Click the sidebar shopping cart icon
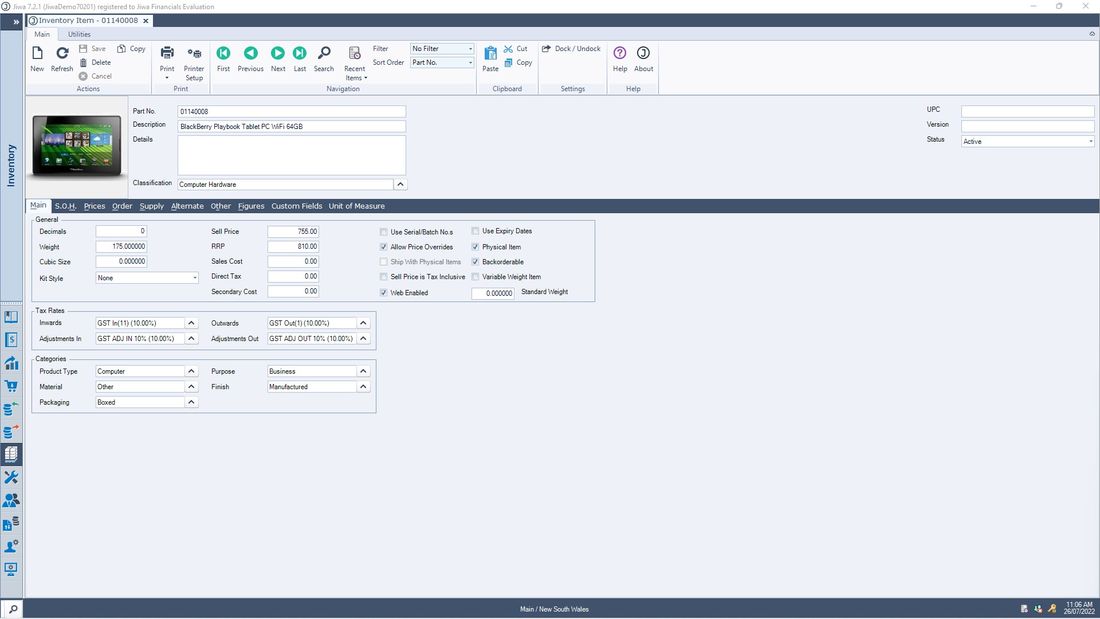 point(11,386)
